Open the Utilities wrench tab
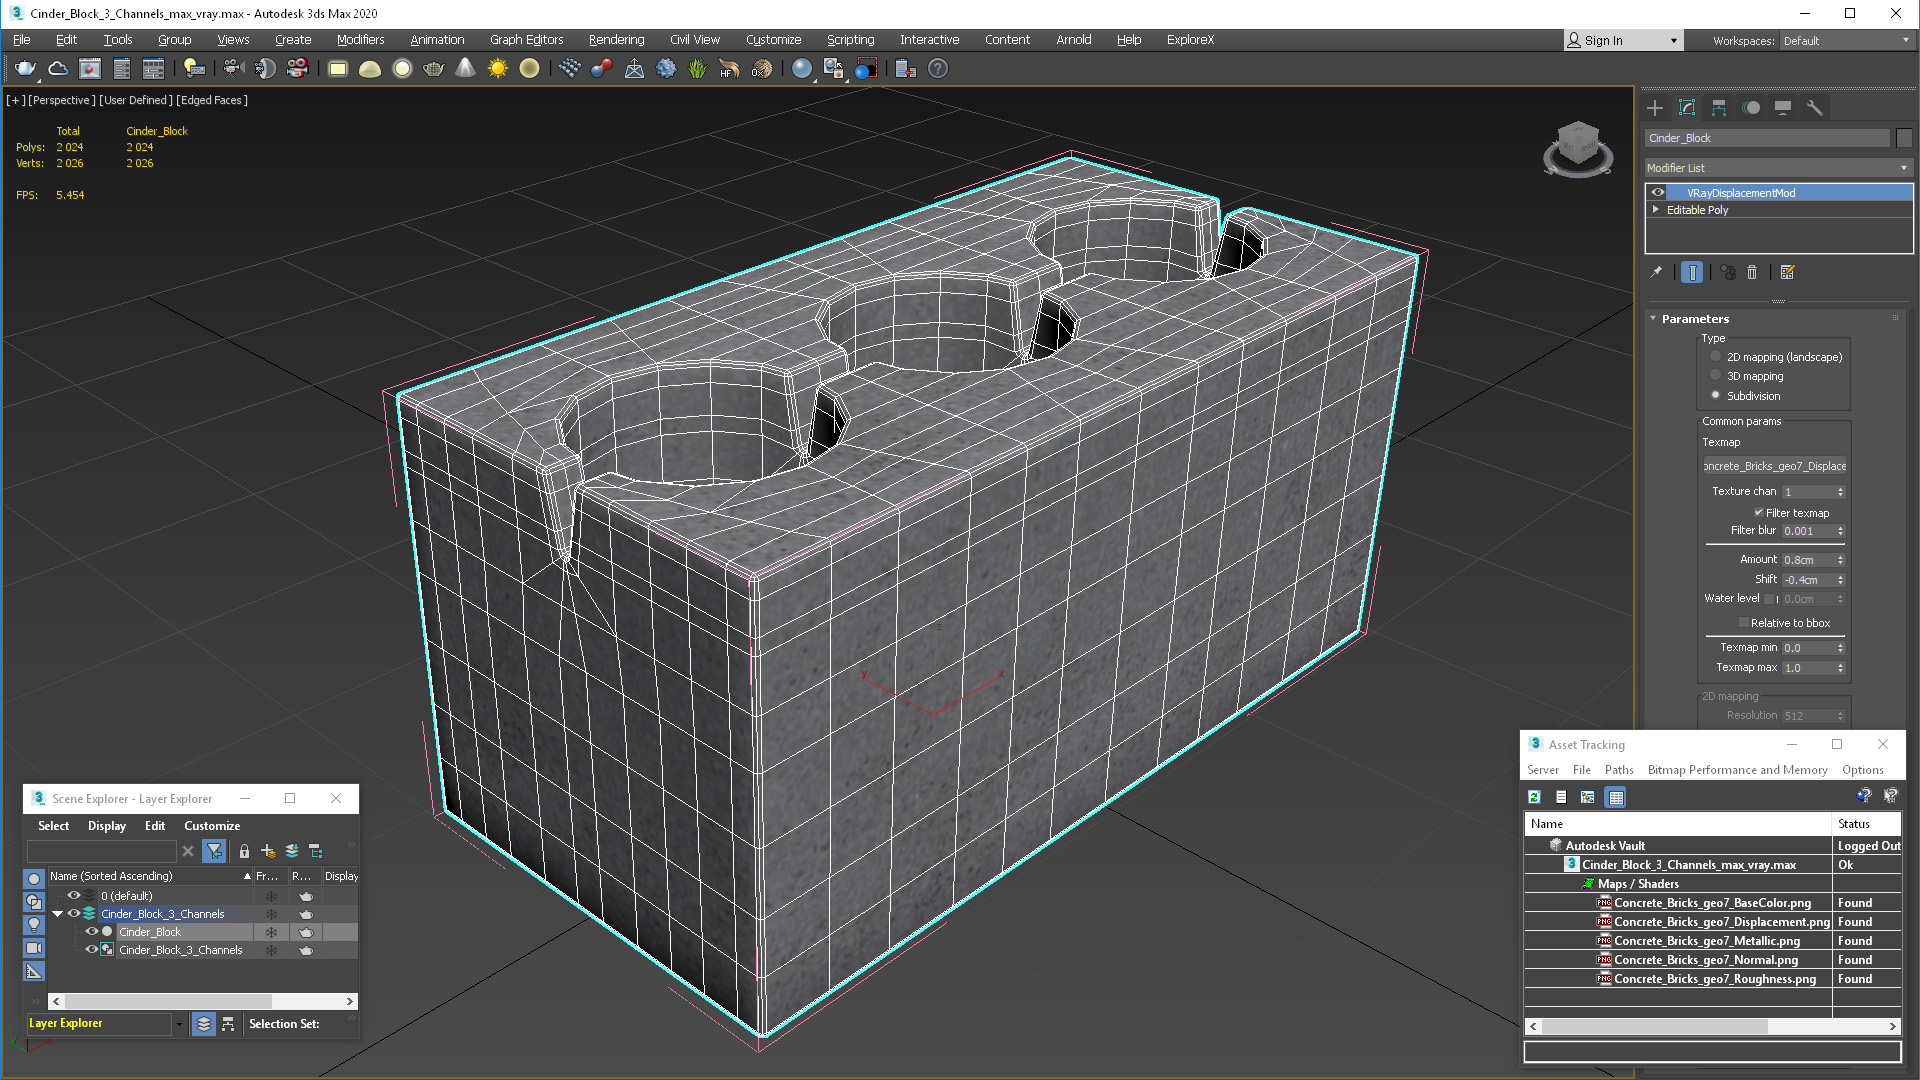The image size is (1920, 1080). point(1815,108)
